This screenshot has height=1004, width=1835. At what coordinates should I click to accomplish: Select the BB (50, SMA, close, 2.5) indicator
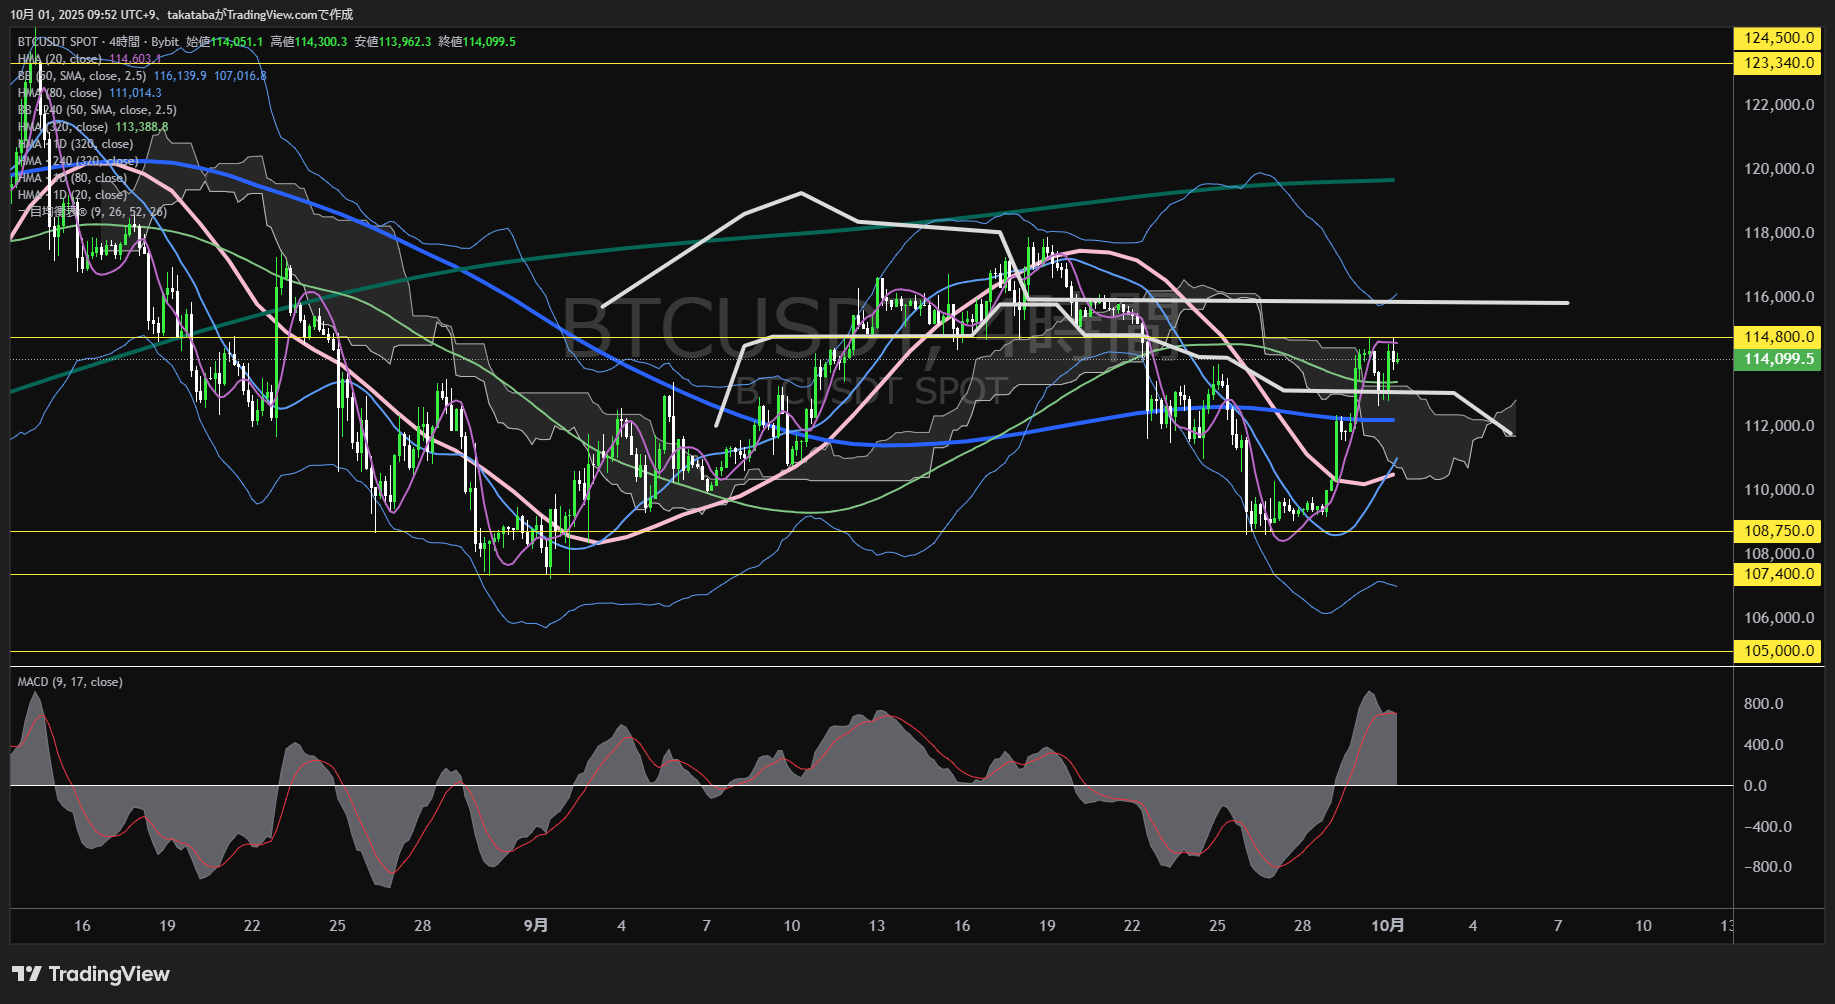click(82, 76)
